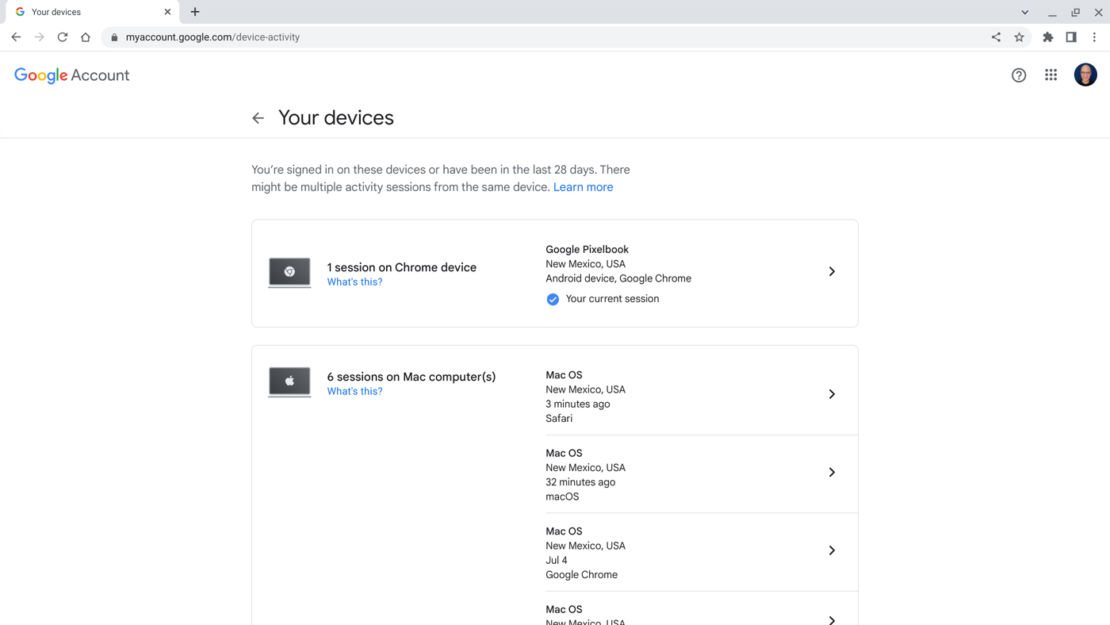The width and height of the screenshot is (1110, 625).
Task: Expand the Safari session from 3 minutes ago
Action: (832, 394)
